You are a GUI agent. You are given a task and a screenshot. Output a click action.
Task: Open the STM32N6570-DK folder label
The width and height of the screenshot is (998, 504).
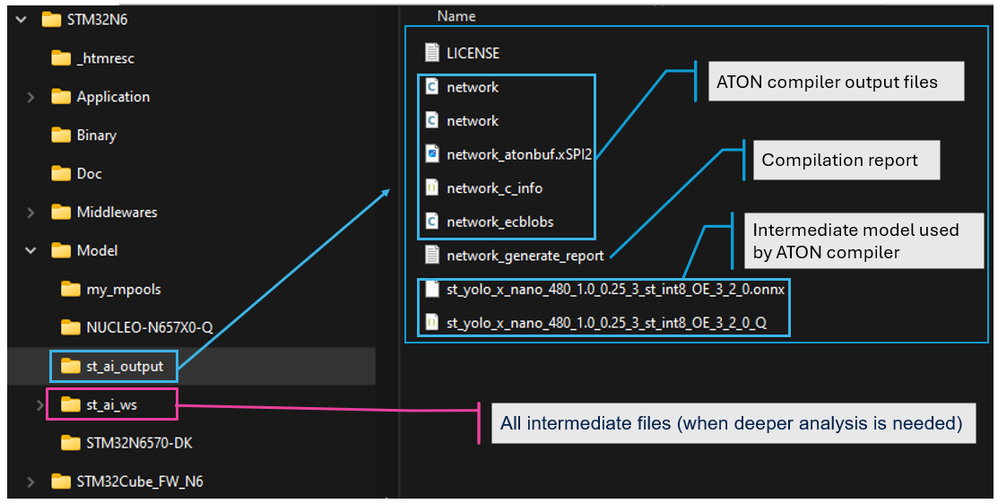[139, 444]
